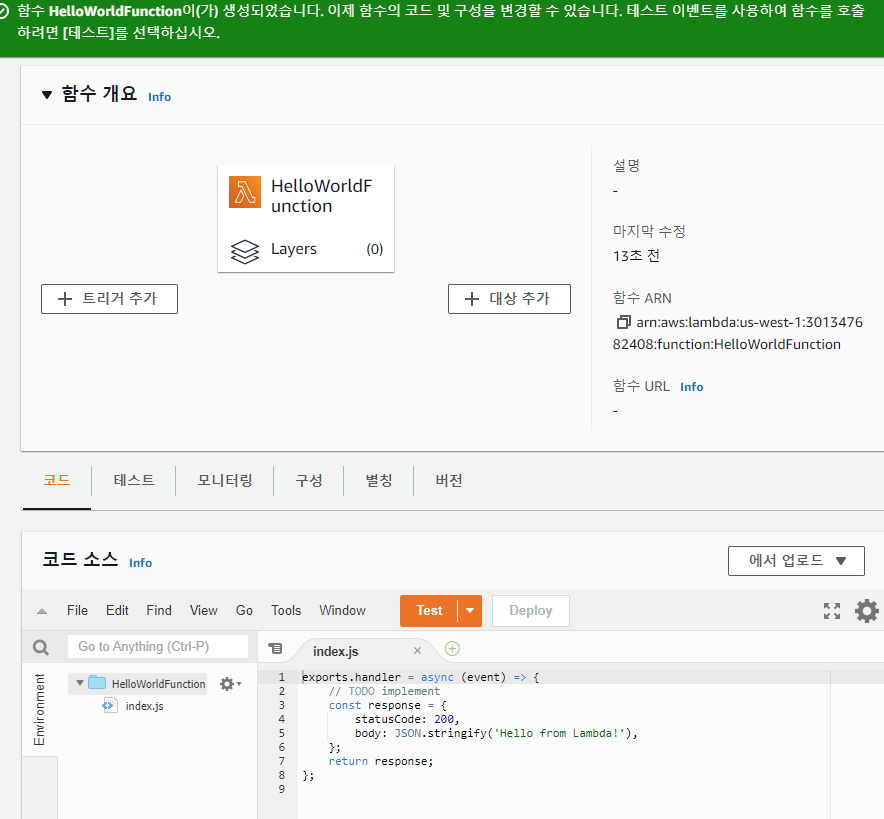Close the index.js editor tab

[x=417, y=650]
